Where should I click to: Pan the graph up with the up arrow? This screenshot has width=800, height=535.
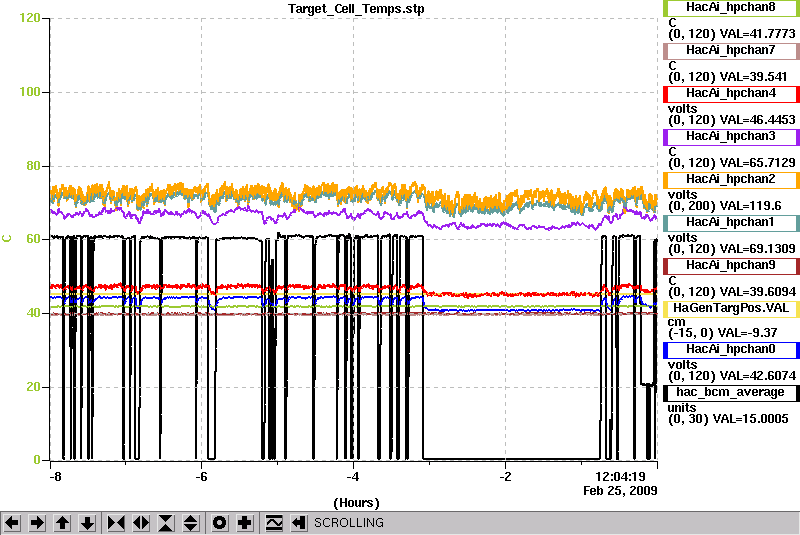(62, 523)
